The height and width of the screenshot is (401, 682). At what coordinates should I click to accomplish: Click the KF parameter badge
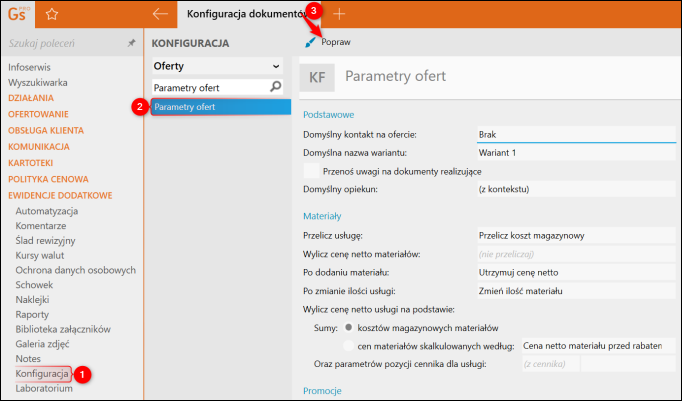click(317, 77)
